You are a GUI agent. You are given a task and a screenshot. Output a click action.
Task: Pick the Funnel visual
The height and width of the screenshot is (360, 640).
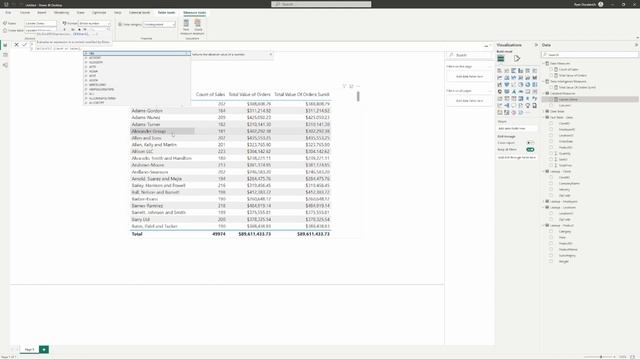click(507, 84)
